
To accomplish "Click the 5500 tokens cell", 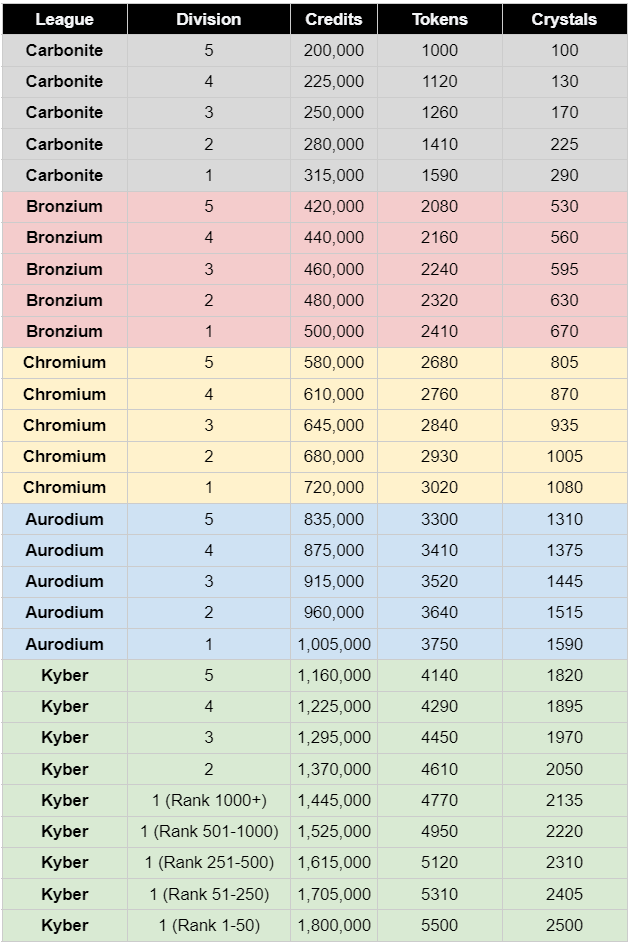I will pyautogui.click(x=439, y=925).
